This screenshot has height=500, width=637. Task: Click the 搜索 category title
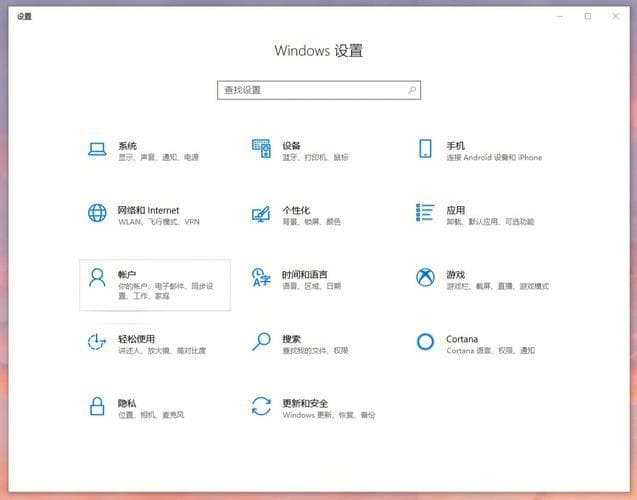pyautogui.click(x=291, y=339)
